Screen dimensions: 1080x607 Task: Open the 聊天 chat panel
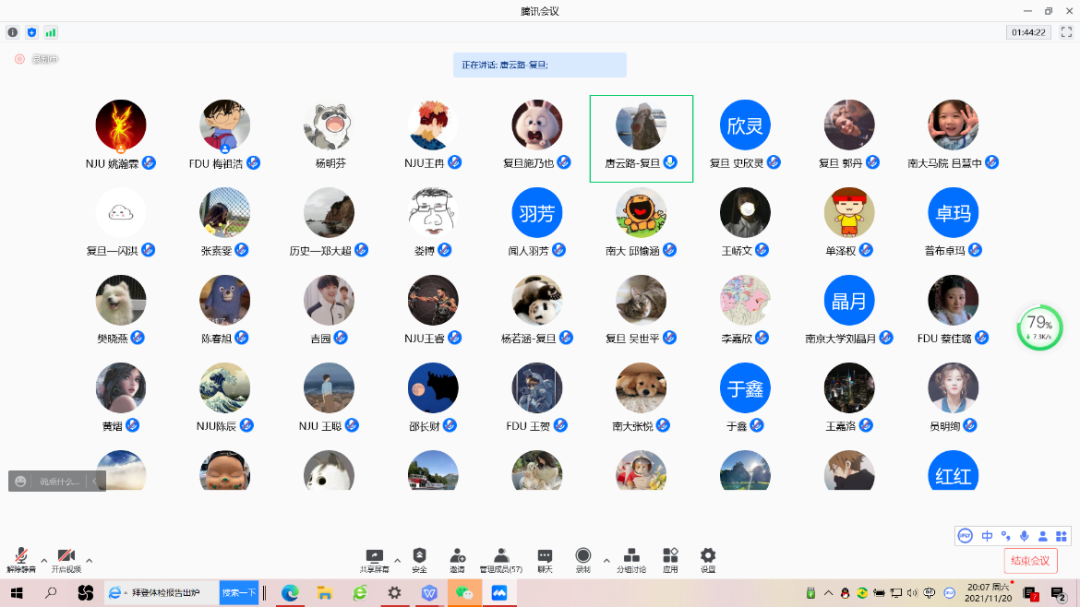point(545,559)
